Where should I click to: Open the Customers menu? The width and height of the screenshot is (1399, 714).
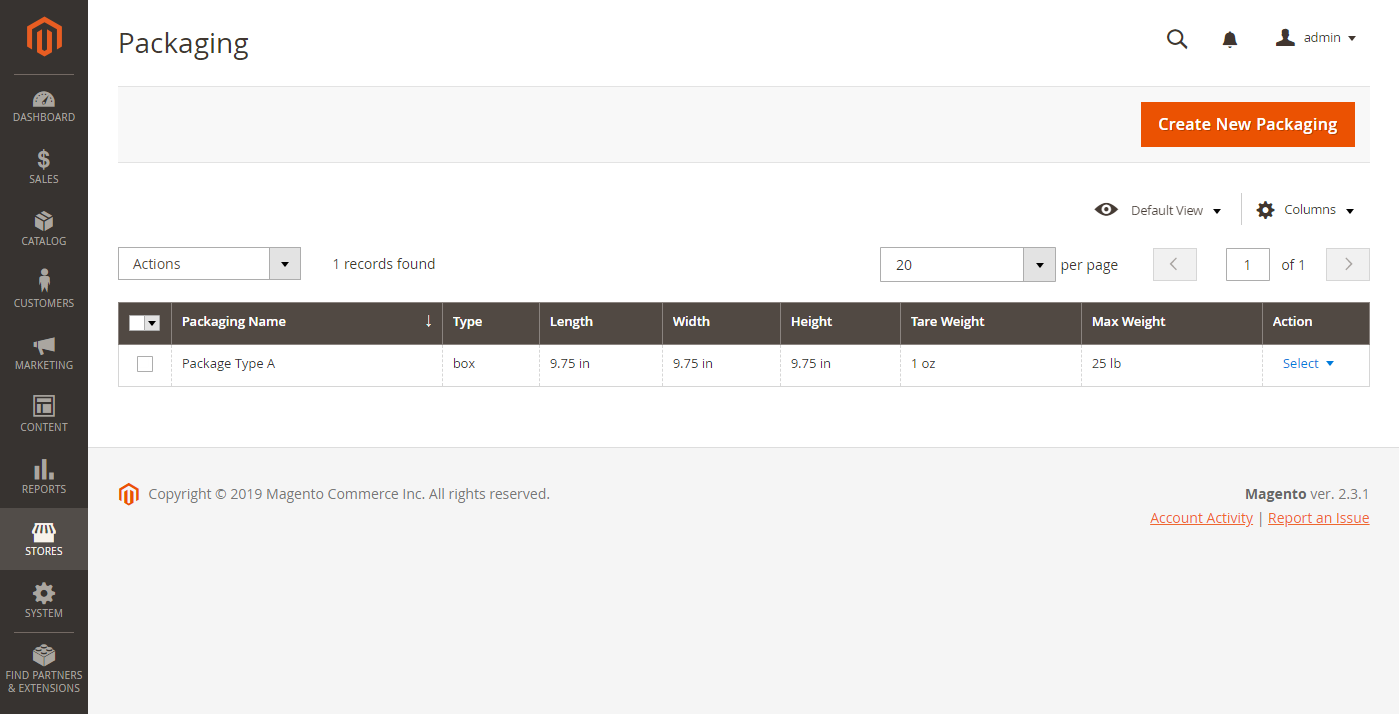[44, 292]
